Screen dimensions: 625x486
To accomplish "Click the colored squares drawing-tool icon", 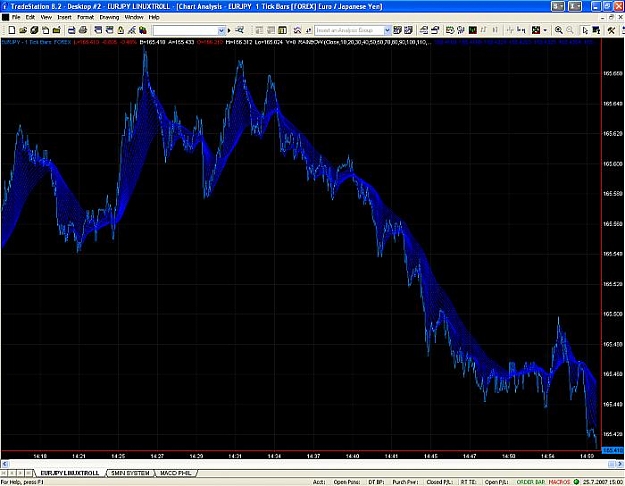I will pos(536,30).
